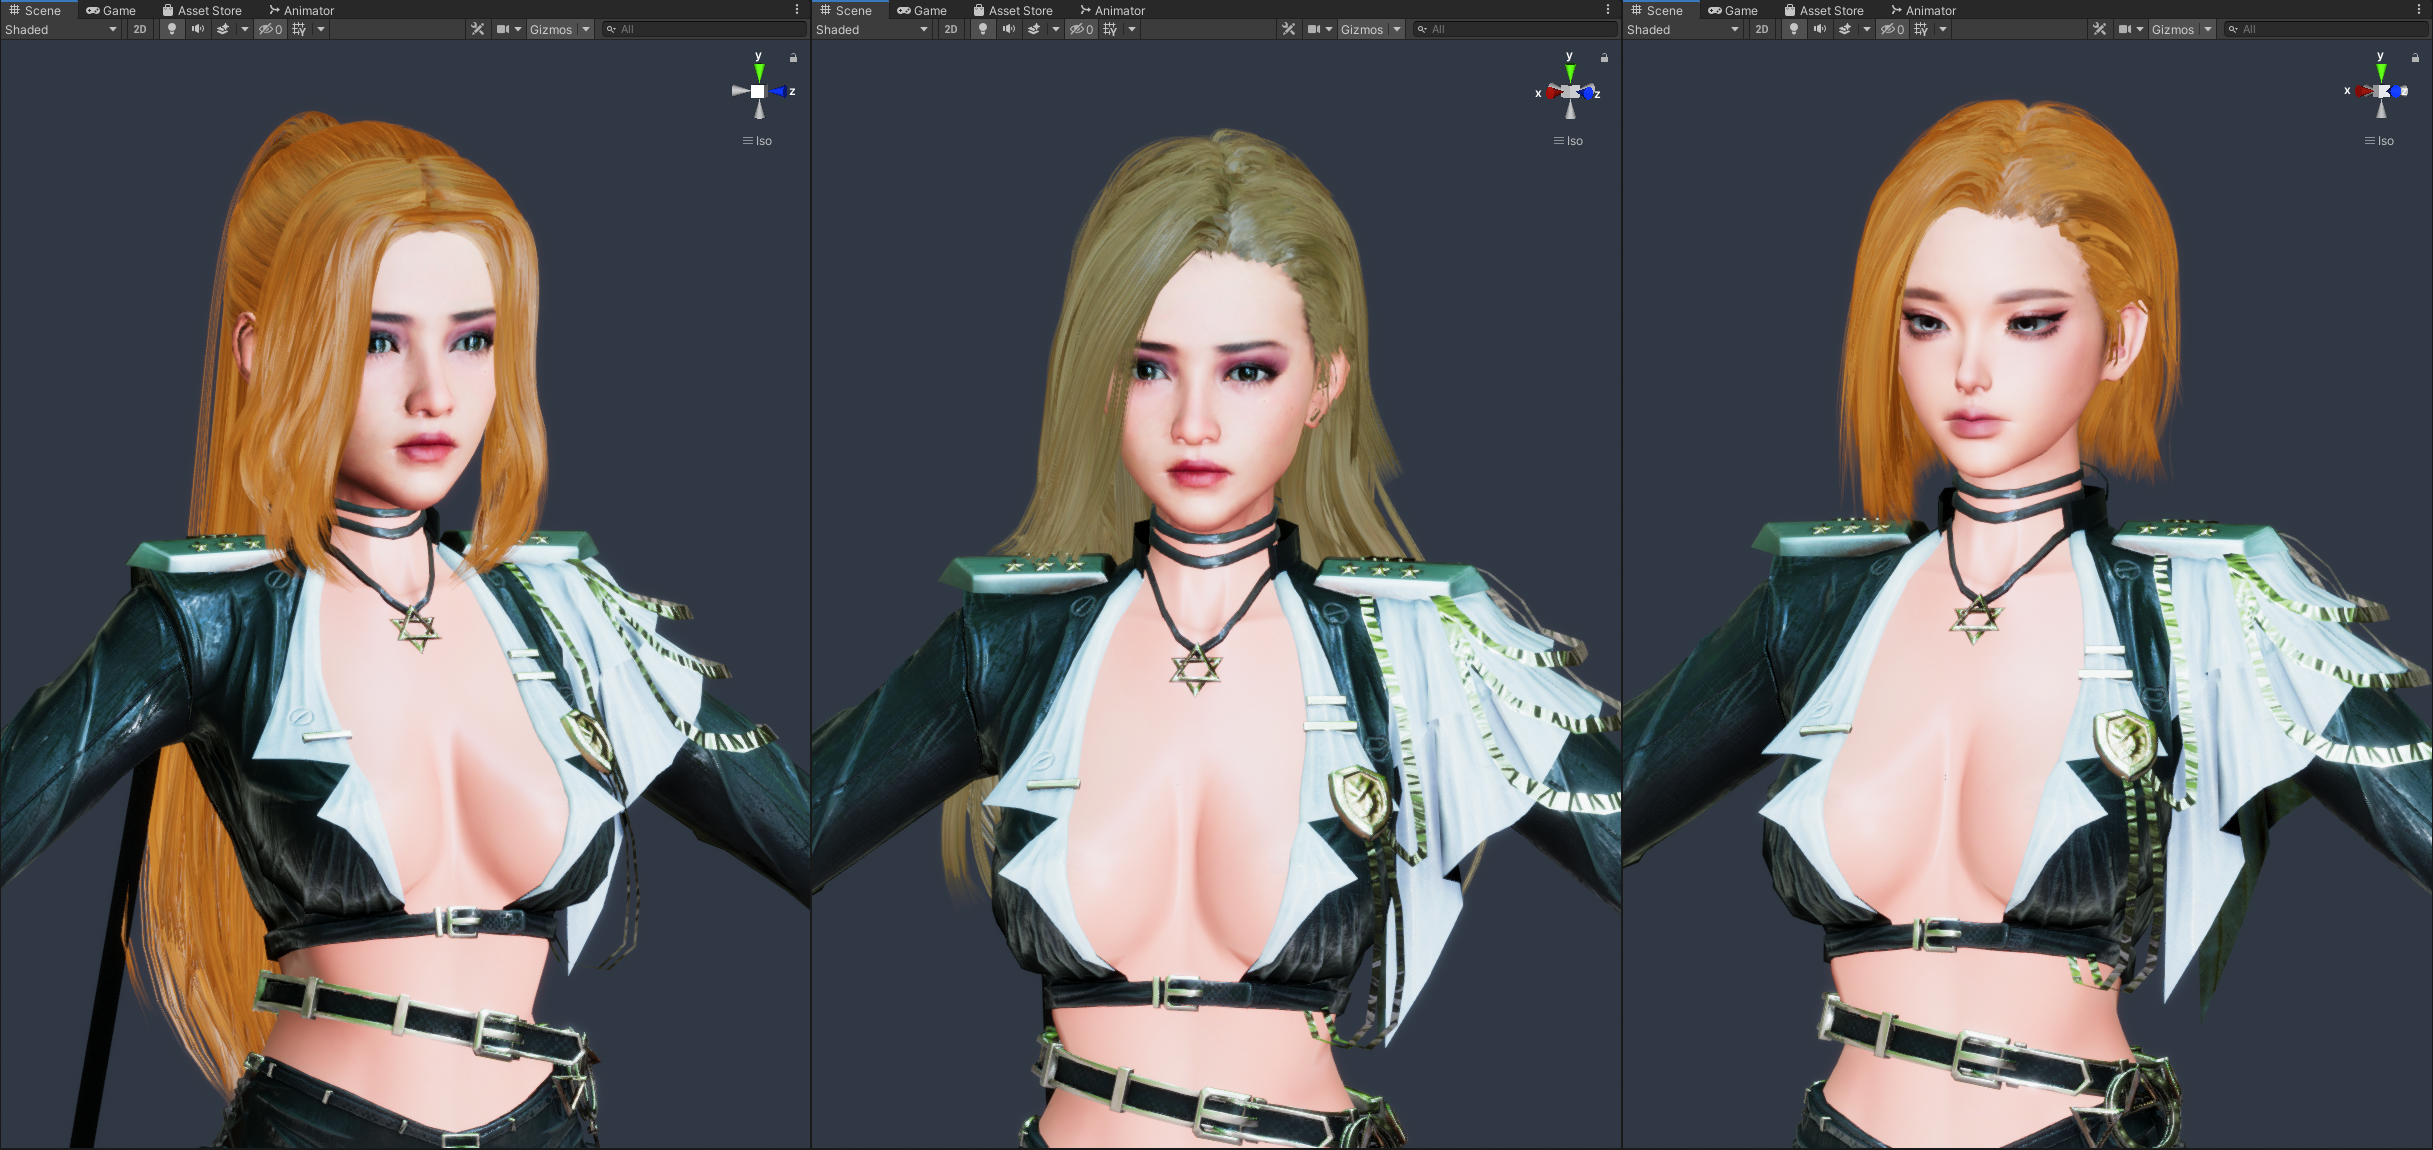Toggle effects layers icon in right view
Viewport: 2433px width, 1150px height.
(1845, 29)
